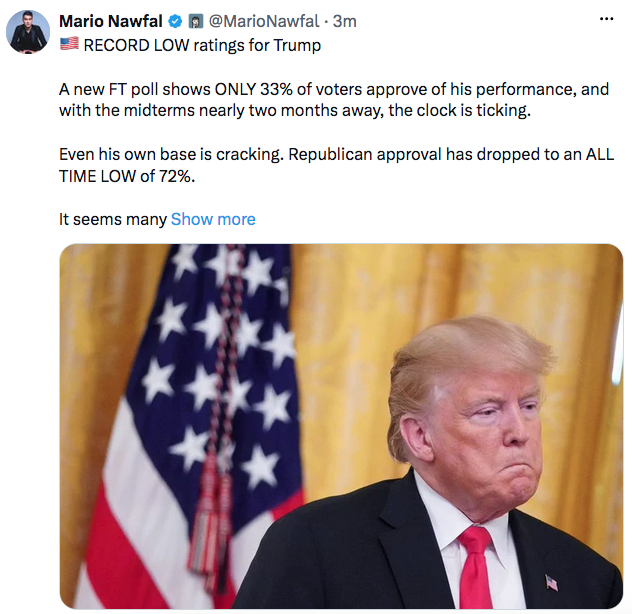This screenshot has height=614, width=632.
Task: Click the @MarioNawfal handle
Action: click(x=264, y=21)
